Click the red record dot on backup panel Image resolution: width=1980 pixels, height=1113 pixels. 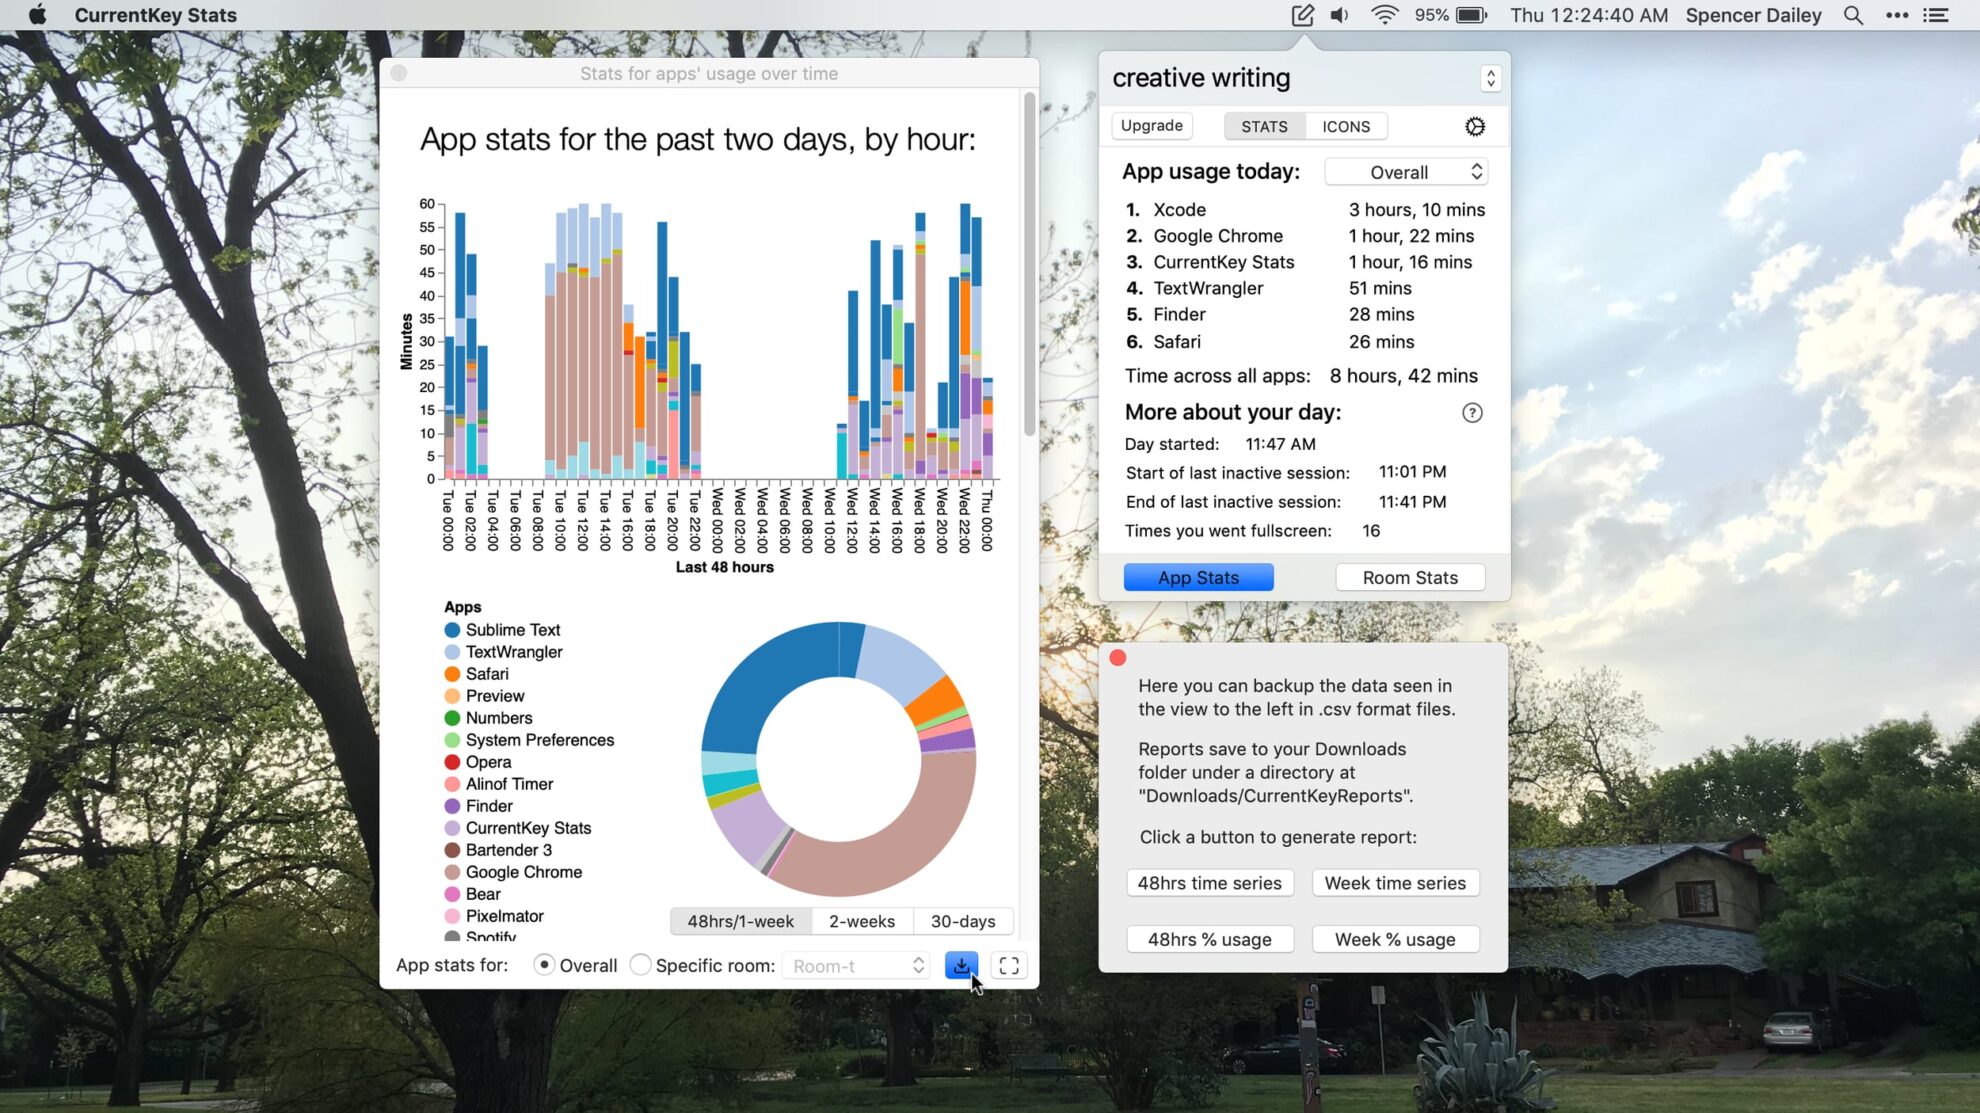click(x=1117, y=658)
